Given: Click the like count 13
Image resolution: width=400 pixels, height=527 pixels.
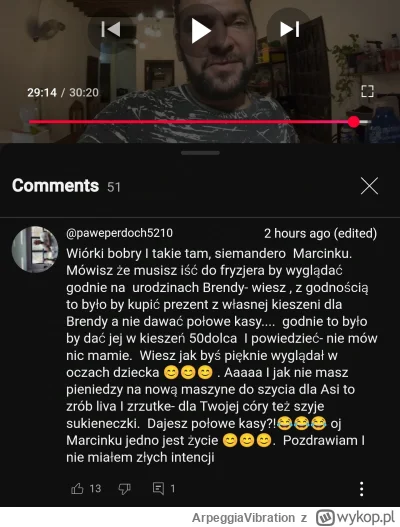Looking at the screenshot, I should point(95,488).
